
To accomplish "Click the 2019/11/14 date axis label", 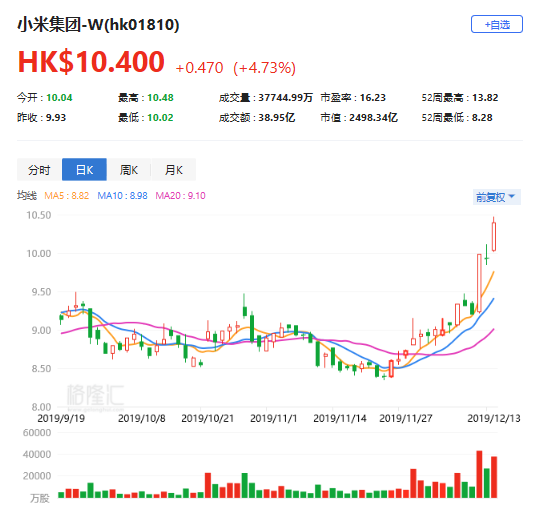I will (340, 418).
